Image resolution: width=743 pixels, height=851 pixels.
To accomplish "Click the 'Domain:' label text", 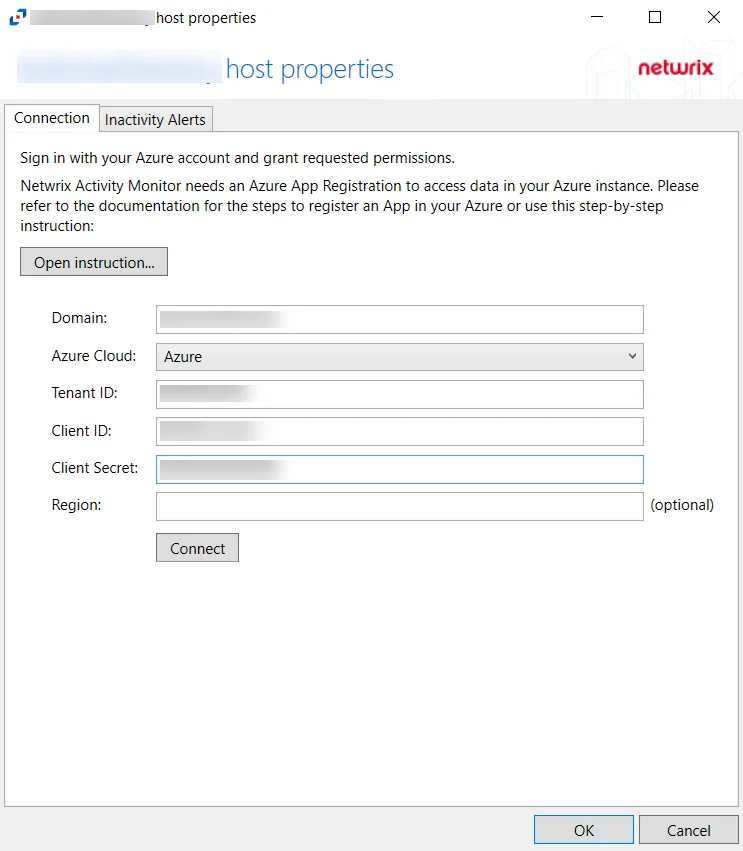I will 79,317.
